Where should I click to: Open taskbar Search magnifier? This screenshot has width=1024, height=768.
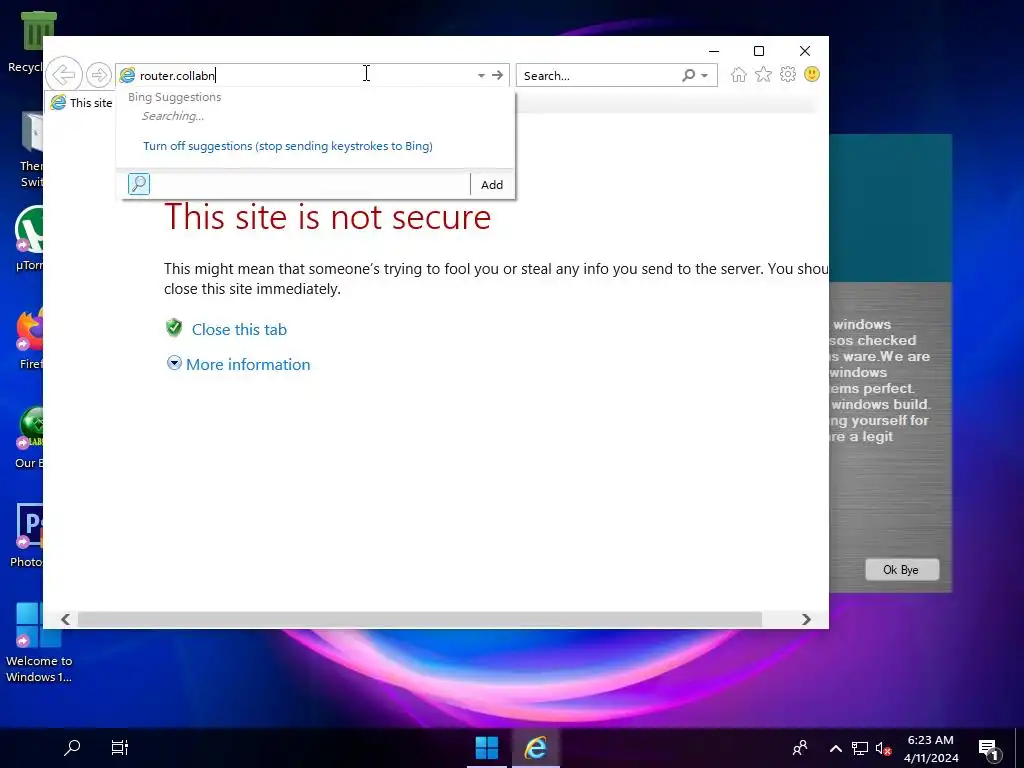[72, 747]
